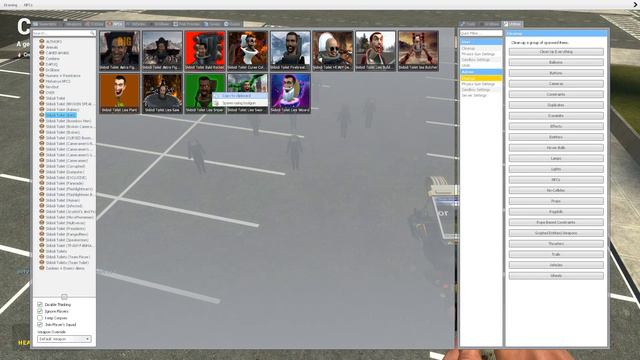Click the Skibidi Toilets (Team Toilet) category icon
Screen dimensions: 640x360
42,262
